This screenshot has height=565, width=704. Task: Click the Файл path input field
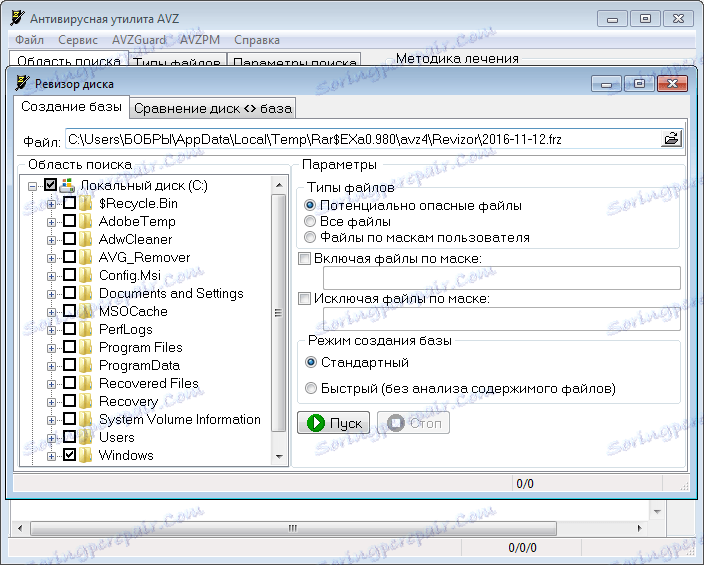tap(364, 139)
